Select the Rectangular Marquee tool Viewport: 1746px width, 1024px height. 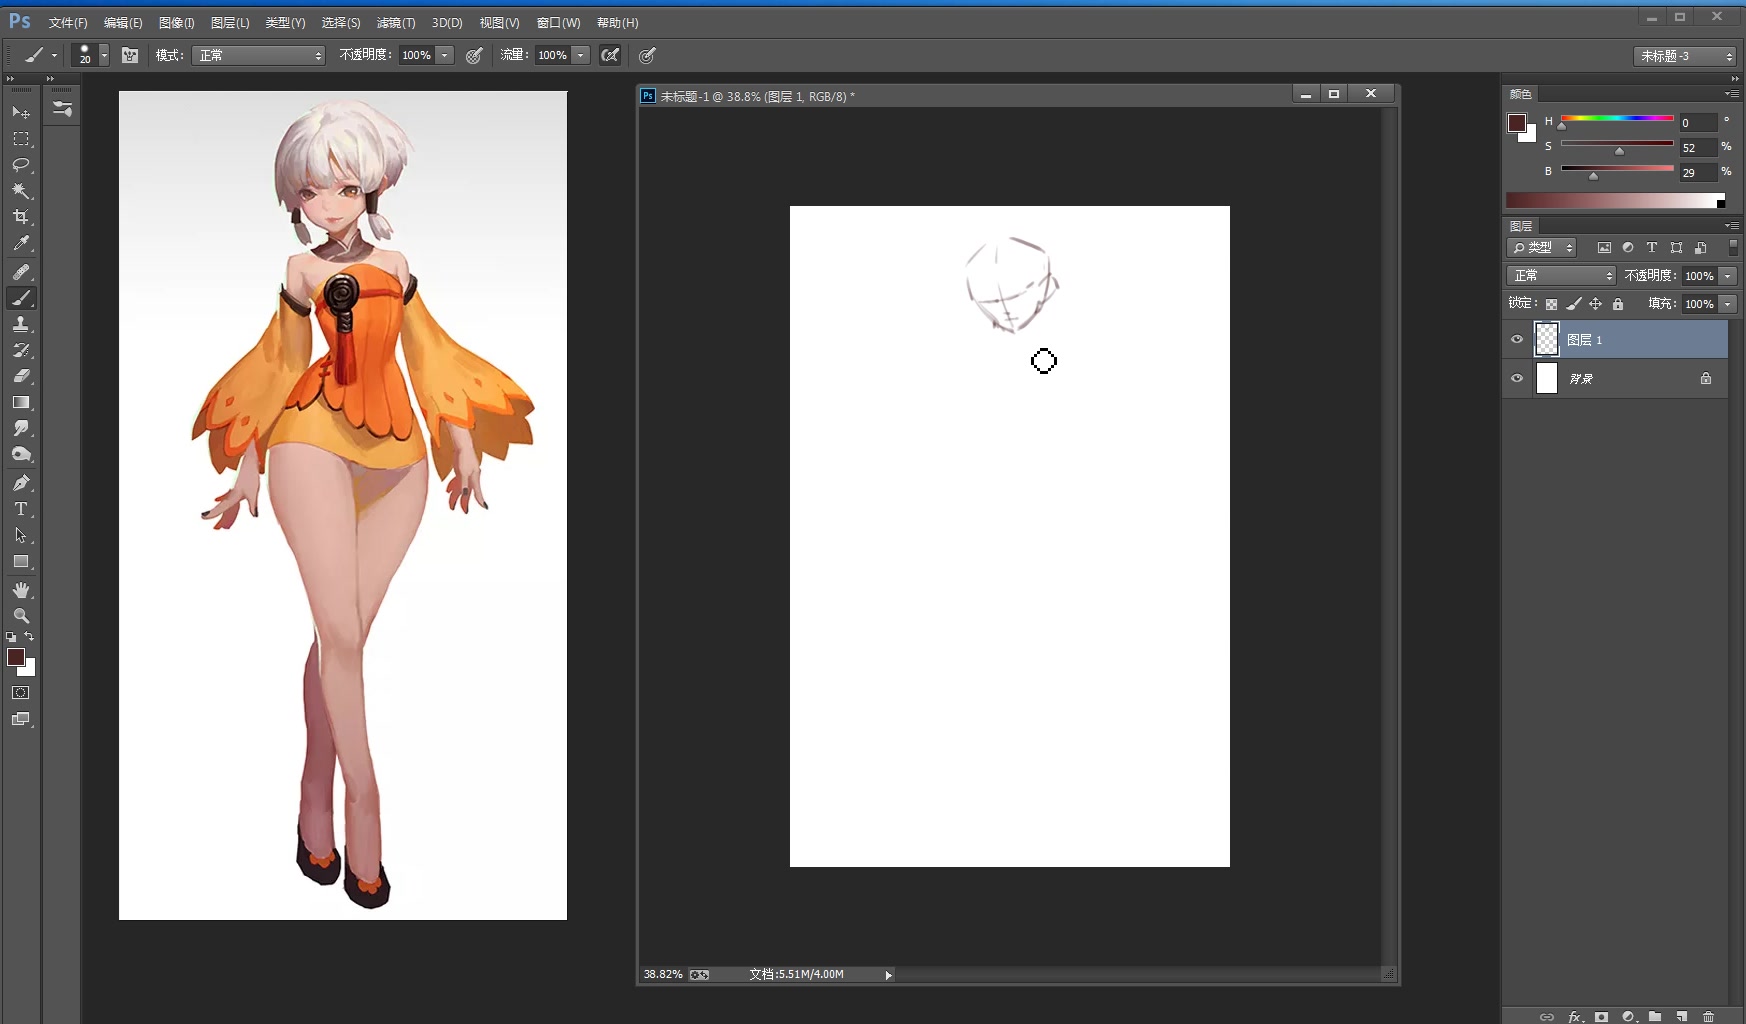(21, 139)
